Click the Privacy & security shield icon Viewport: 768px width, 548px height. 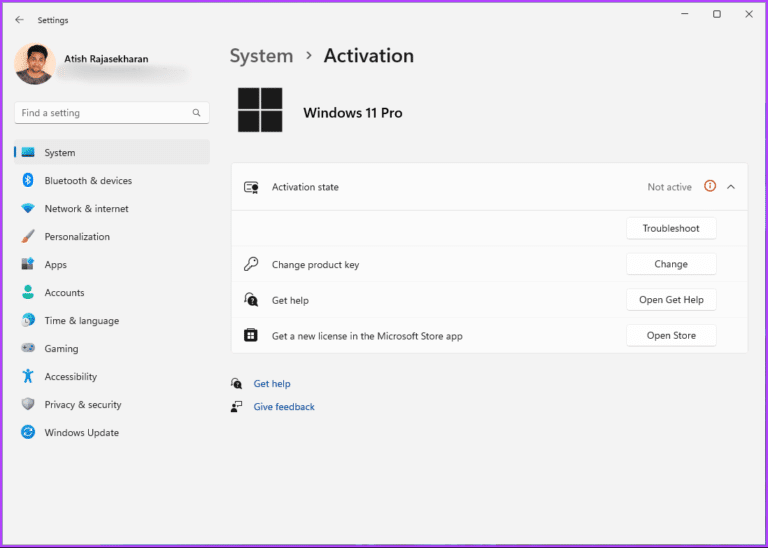[x=27, y=405]
